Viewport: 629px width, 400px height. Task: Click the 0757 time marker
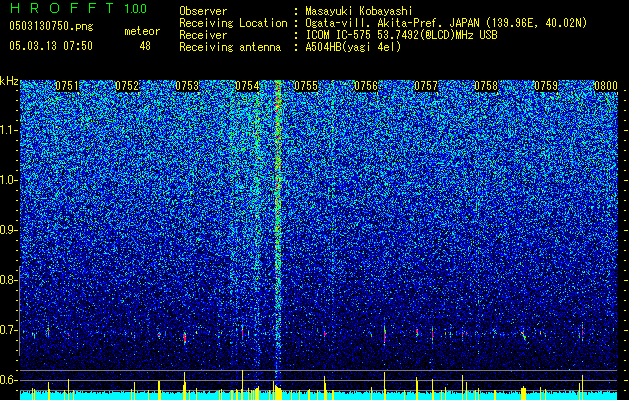[x=426, y=86]
